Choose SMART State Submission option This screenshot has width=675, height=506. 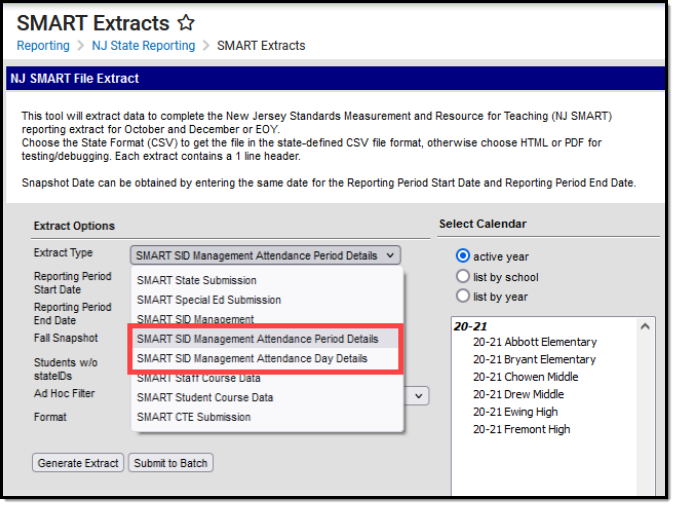point(267,280)
